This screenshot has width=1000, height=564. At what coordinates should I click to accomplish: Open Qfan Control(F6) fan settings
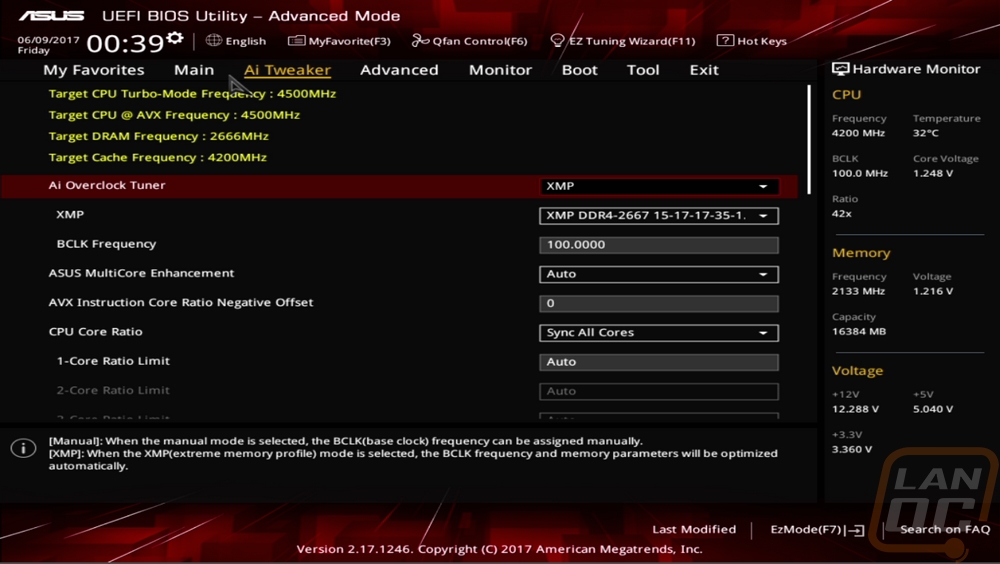(469, 41)
